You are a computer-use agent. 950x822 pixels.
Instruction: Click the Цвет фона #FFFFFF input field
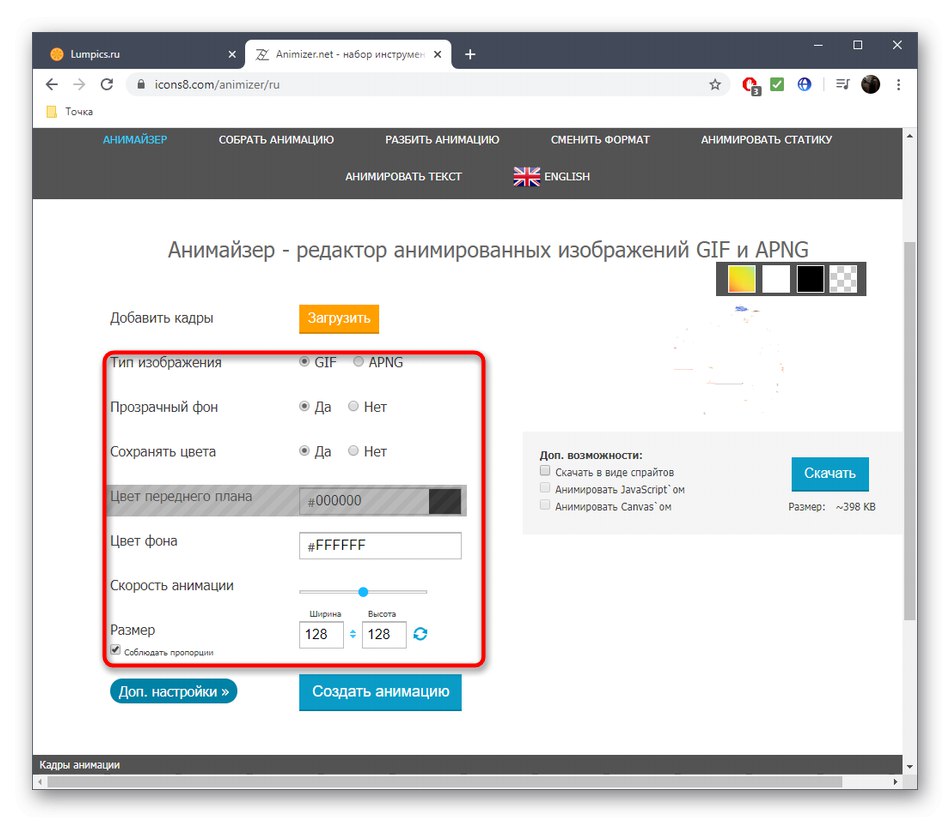click(379, 545)
